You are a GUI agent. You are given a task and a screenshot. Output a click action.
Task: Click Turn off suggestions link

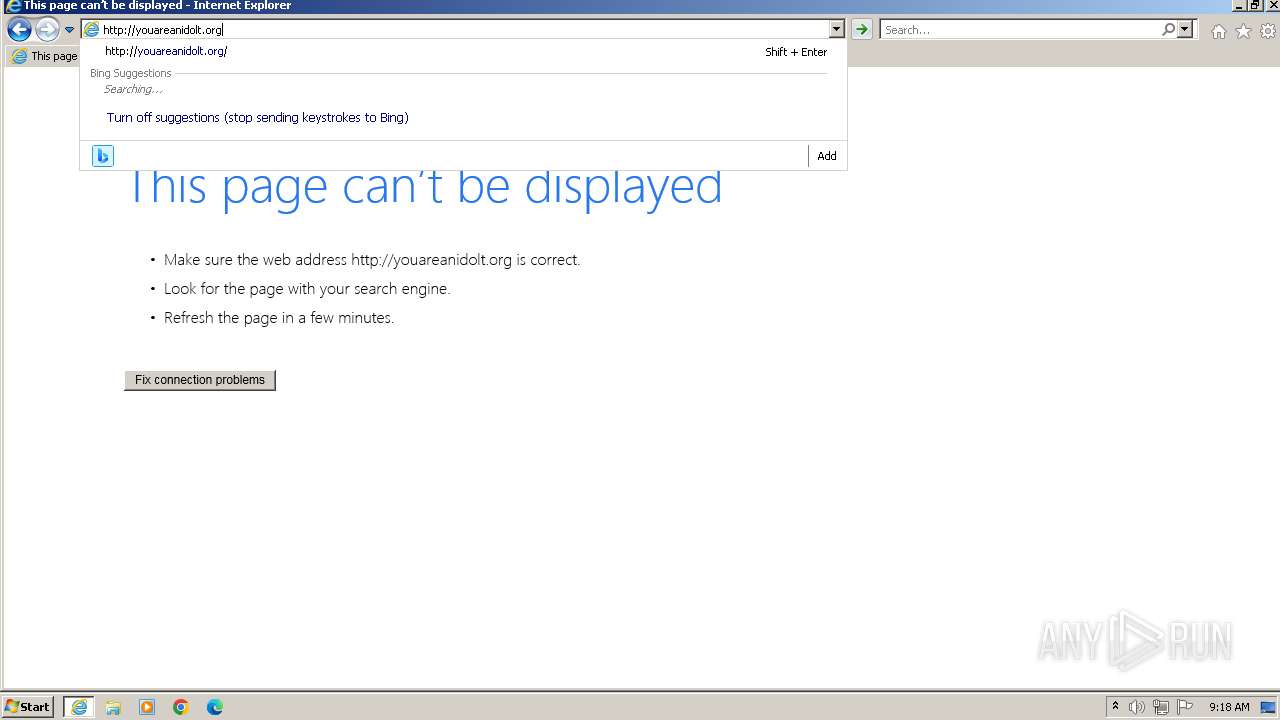pyautogui.click(x=258, y=117)
